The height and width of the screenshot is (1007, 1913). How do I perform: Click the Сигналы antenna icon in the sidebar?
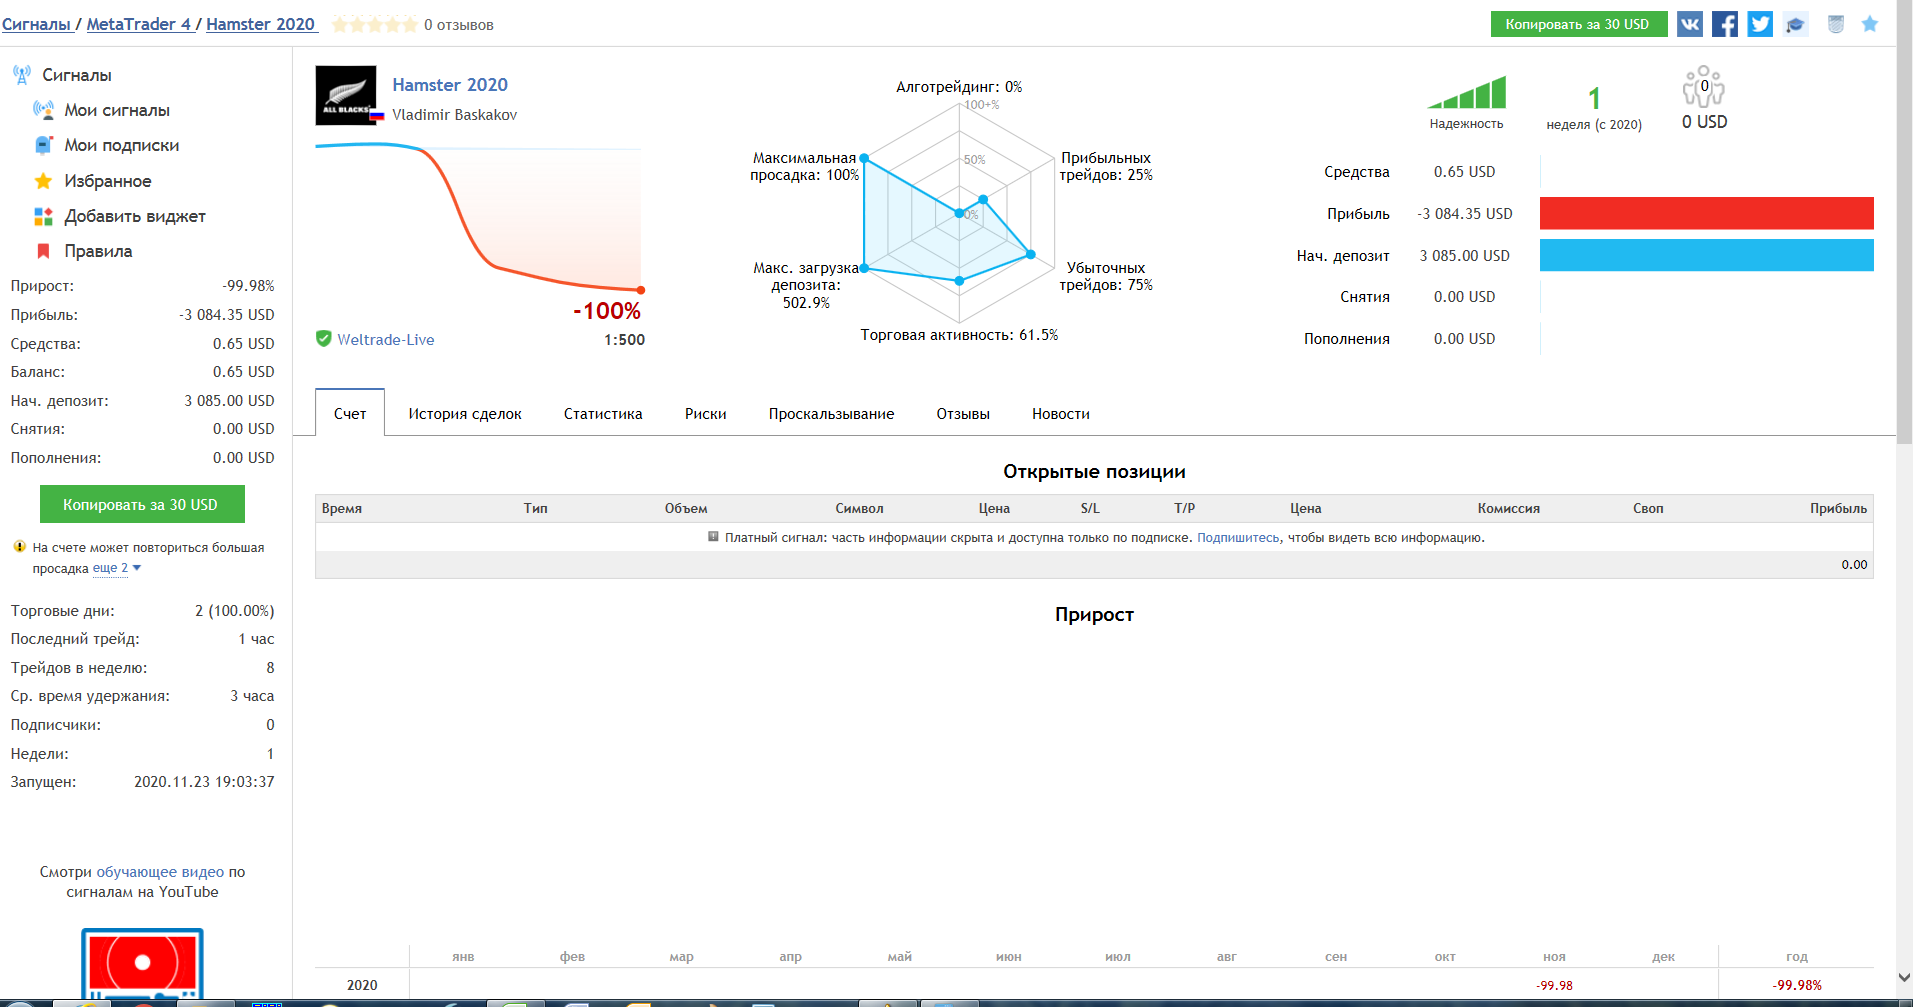pyautogui.click(x=22, y=74)
